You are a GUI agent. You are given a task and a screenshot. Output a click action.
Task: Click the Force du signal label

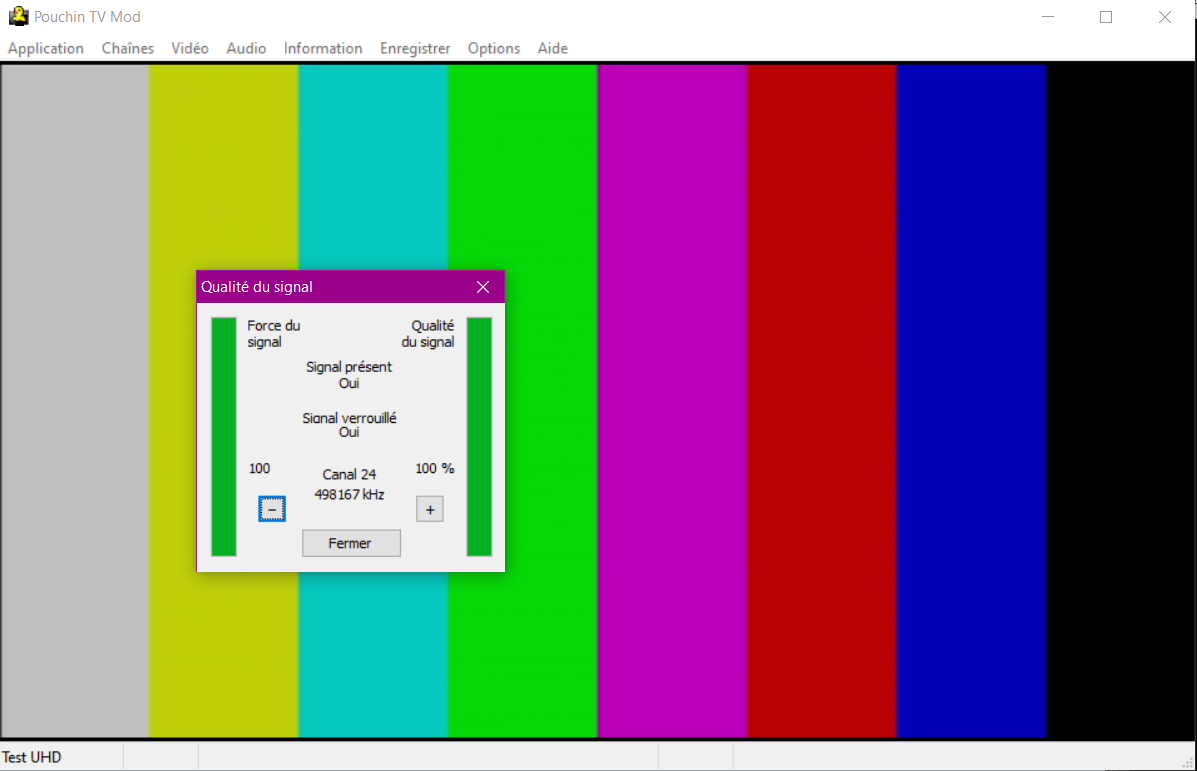(273, 334)
